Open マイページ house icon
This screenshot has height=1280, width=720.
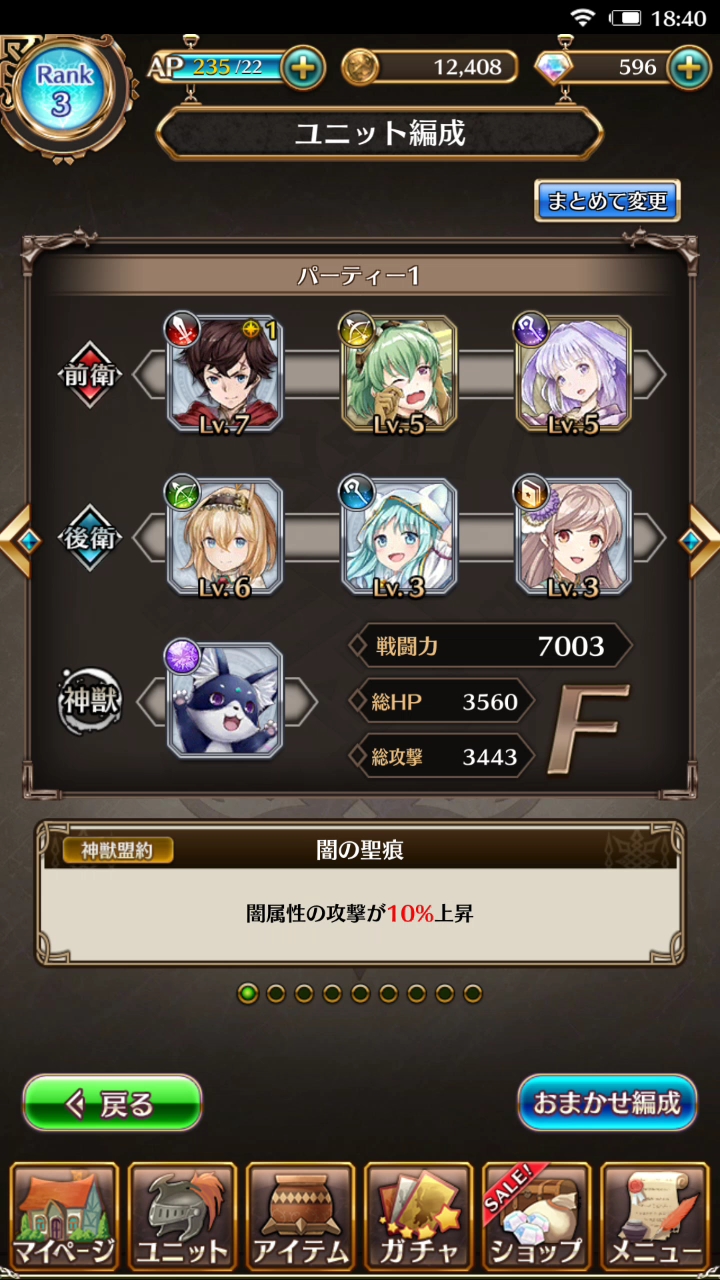click(65, 1216)
